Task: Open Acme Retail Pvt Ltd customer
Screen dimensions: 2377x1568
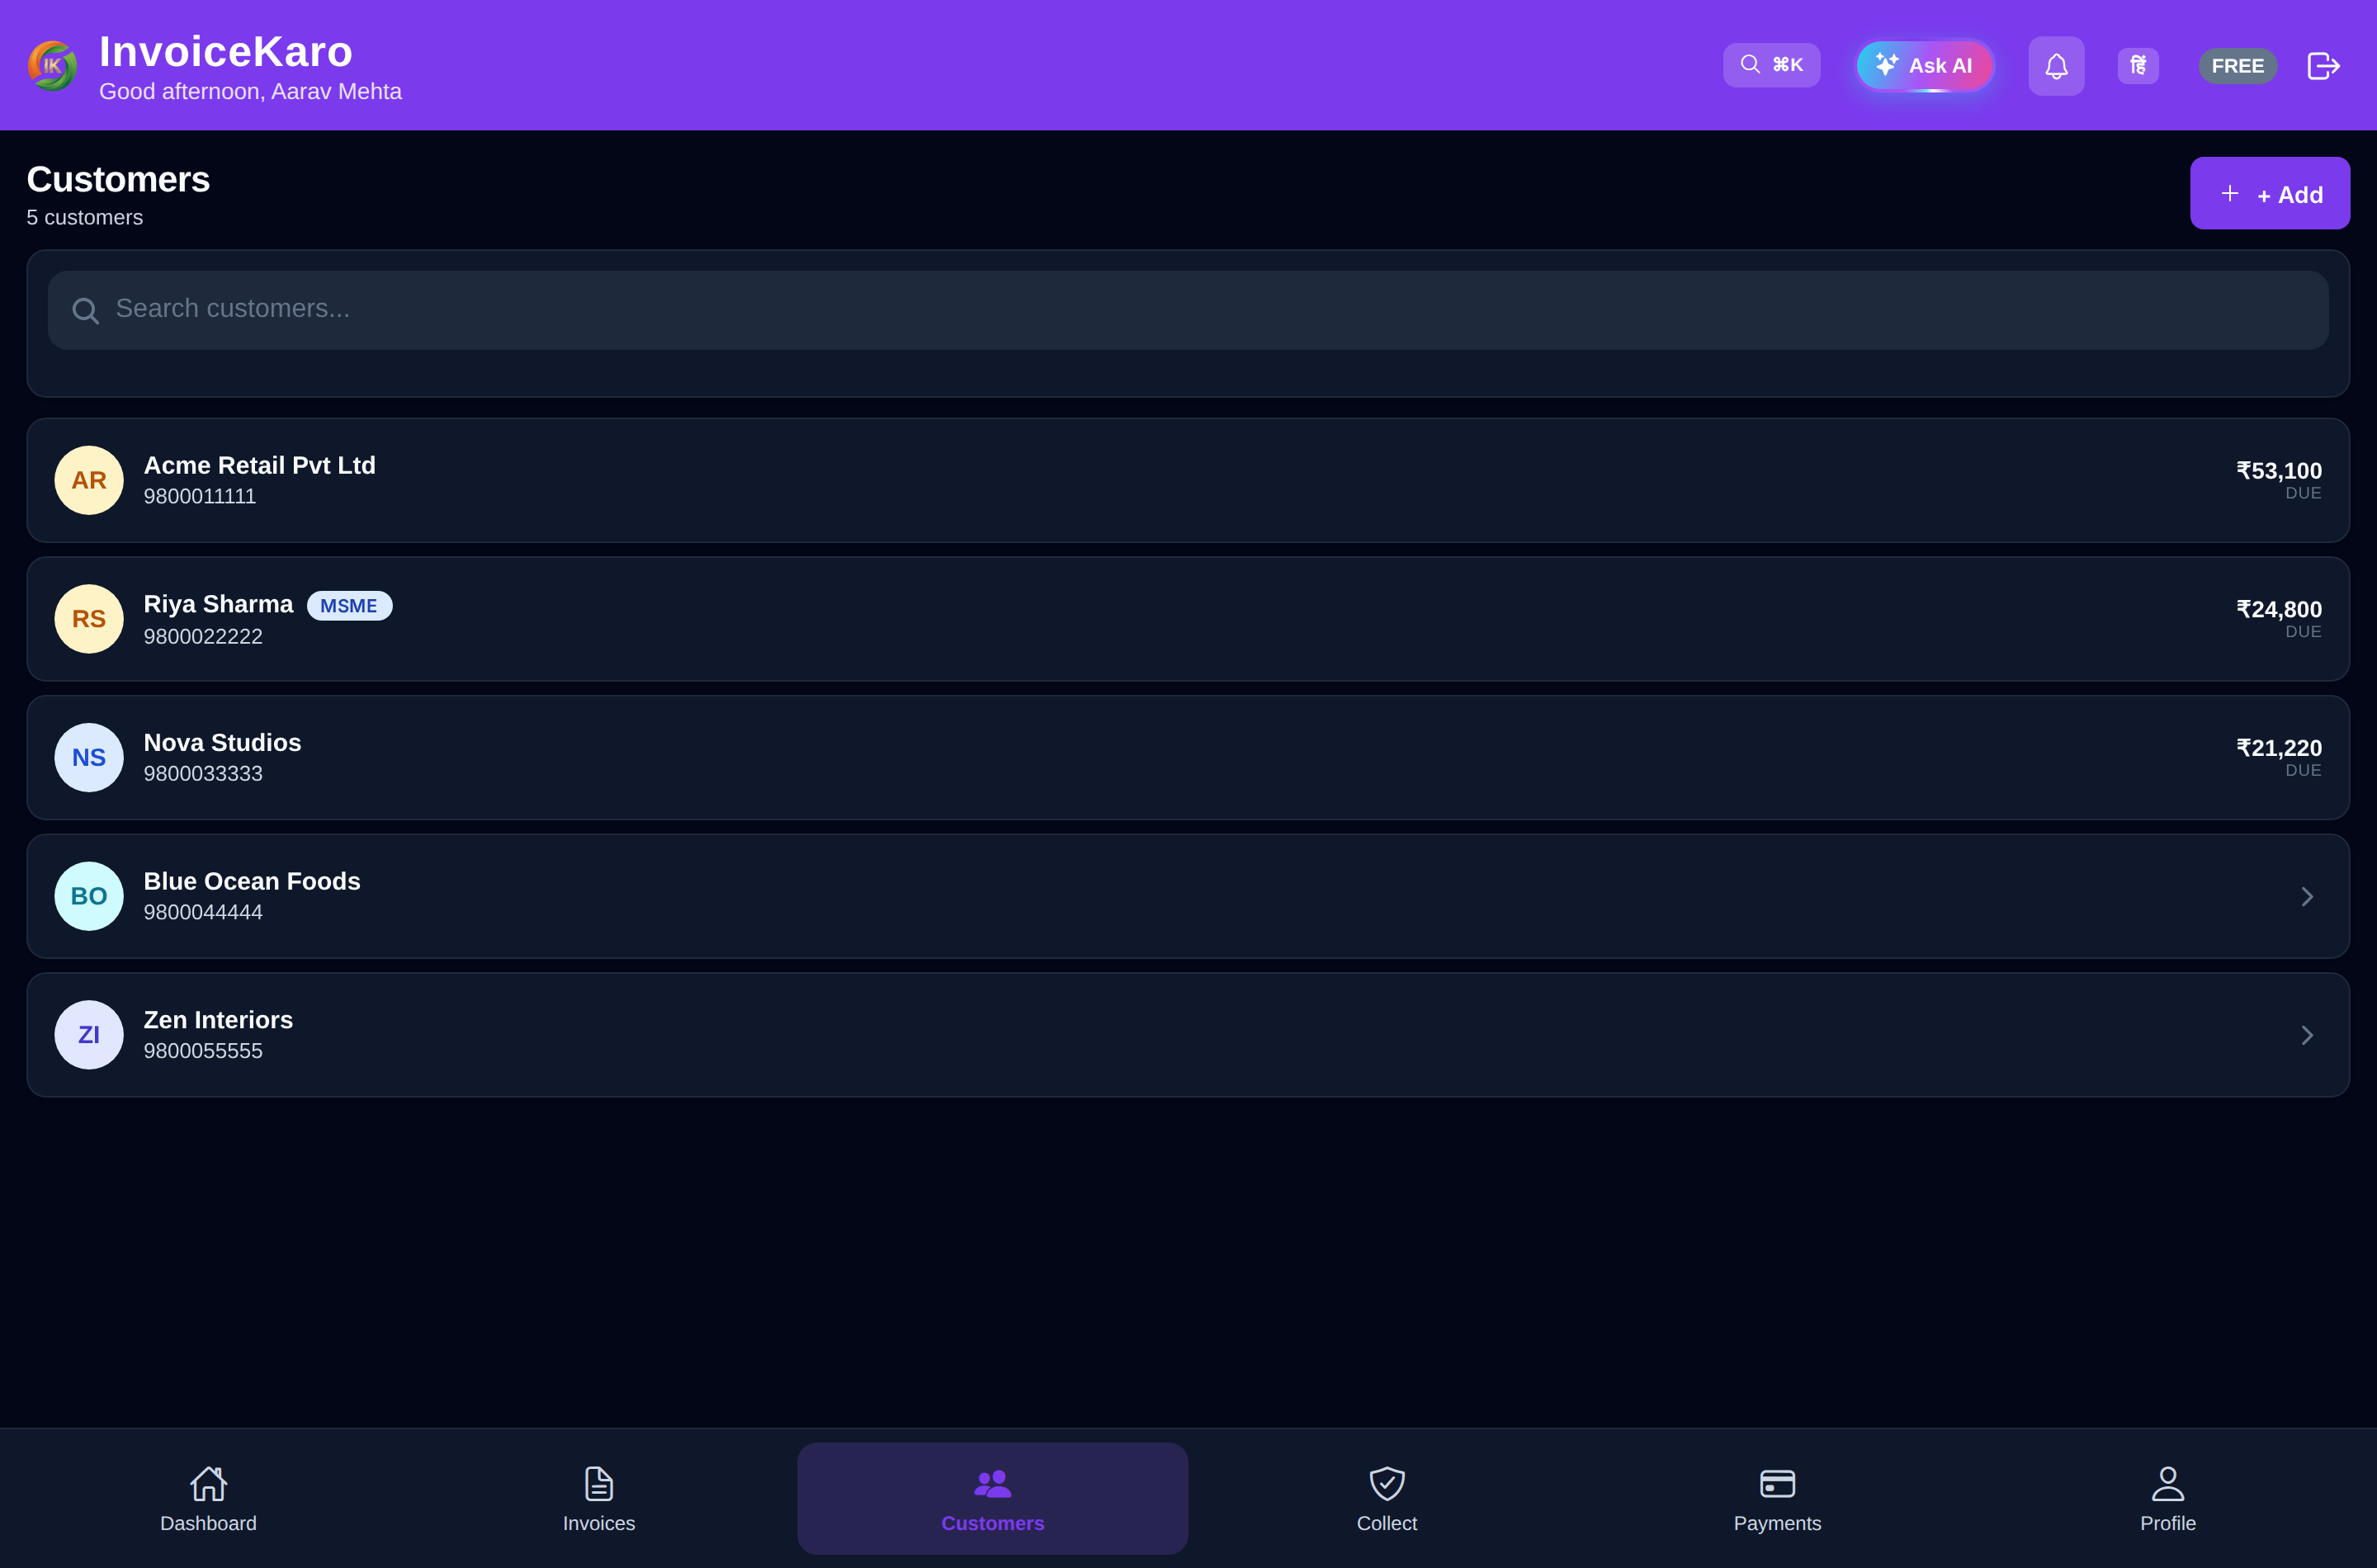Action: coord(1188,480)
